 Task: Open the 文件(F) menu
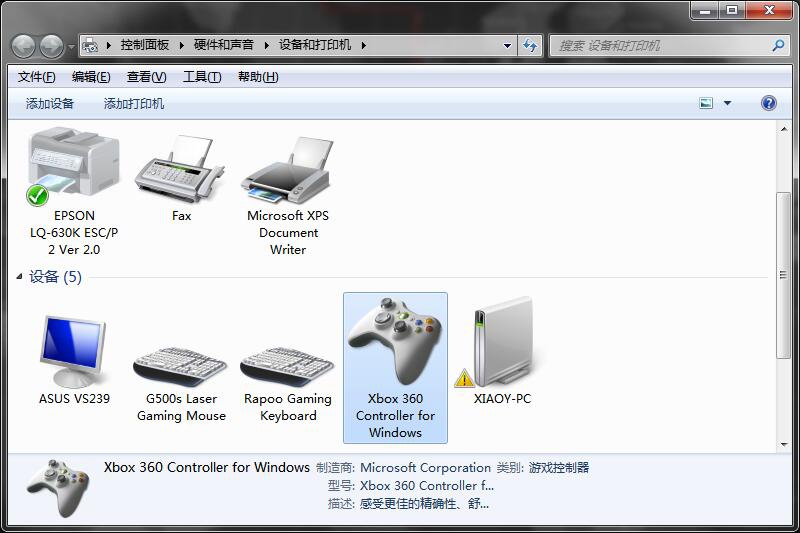(x=36, y=77)
